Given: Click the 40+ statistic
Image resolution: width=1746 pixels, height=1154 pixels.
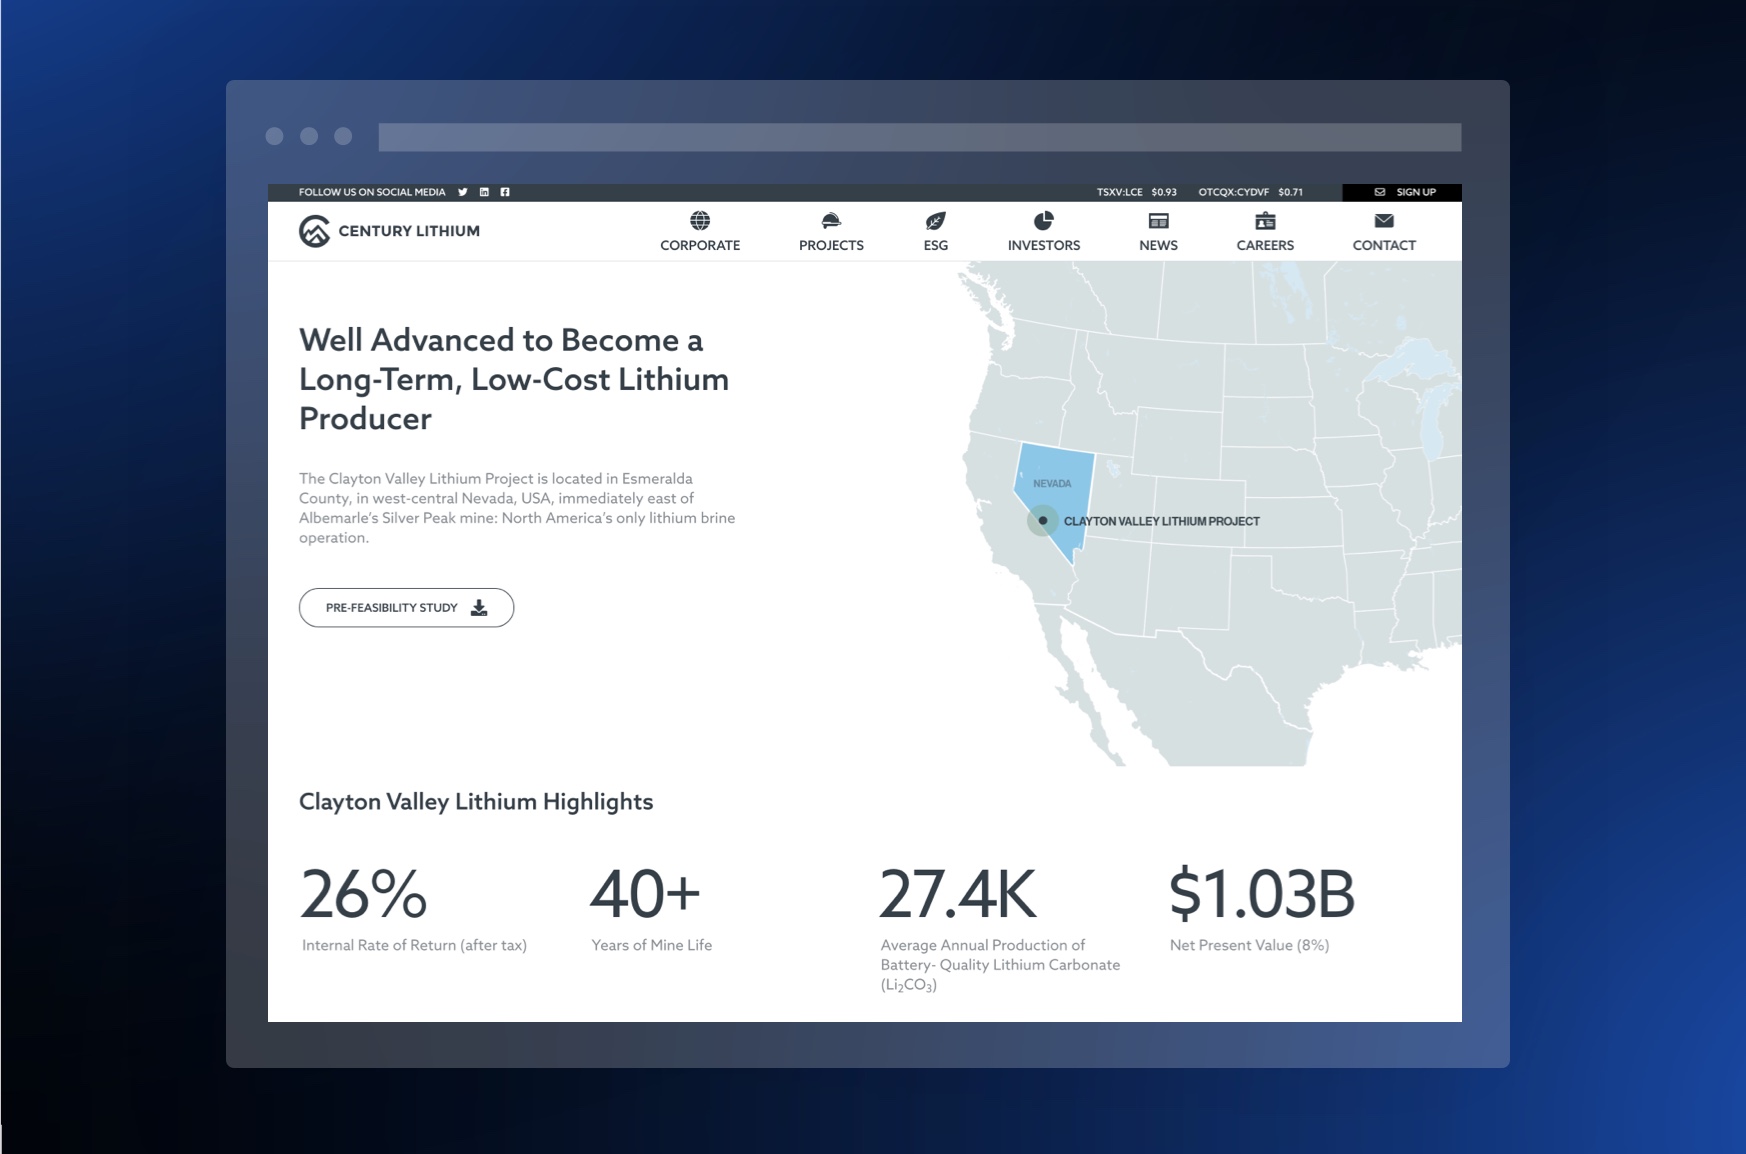Looking at the screenshot, I should point(645,894).
